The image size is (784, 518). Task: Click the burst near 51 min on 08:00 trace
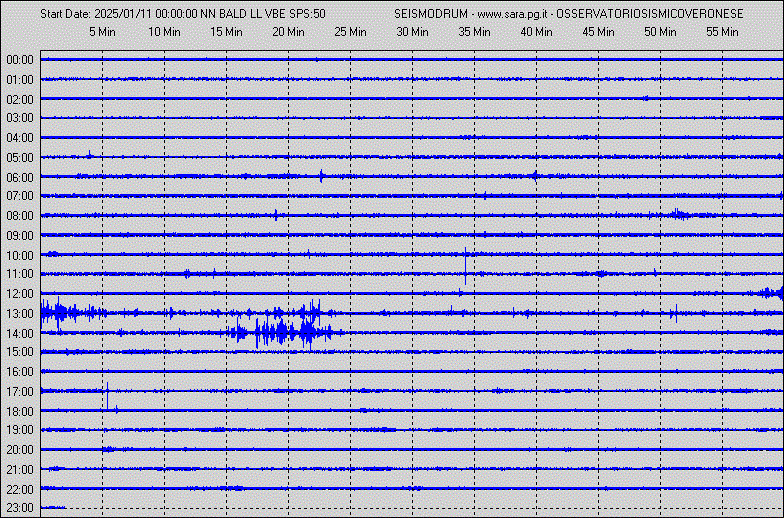click(x=680, y=215)
